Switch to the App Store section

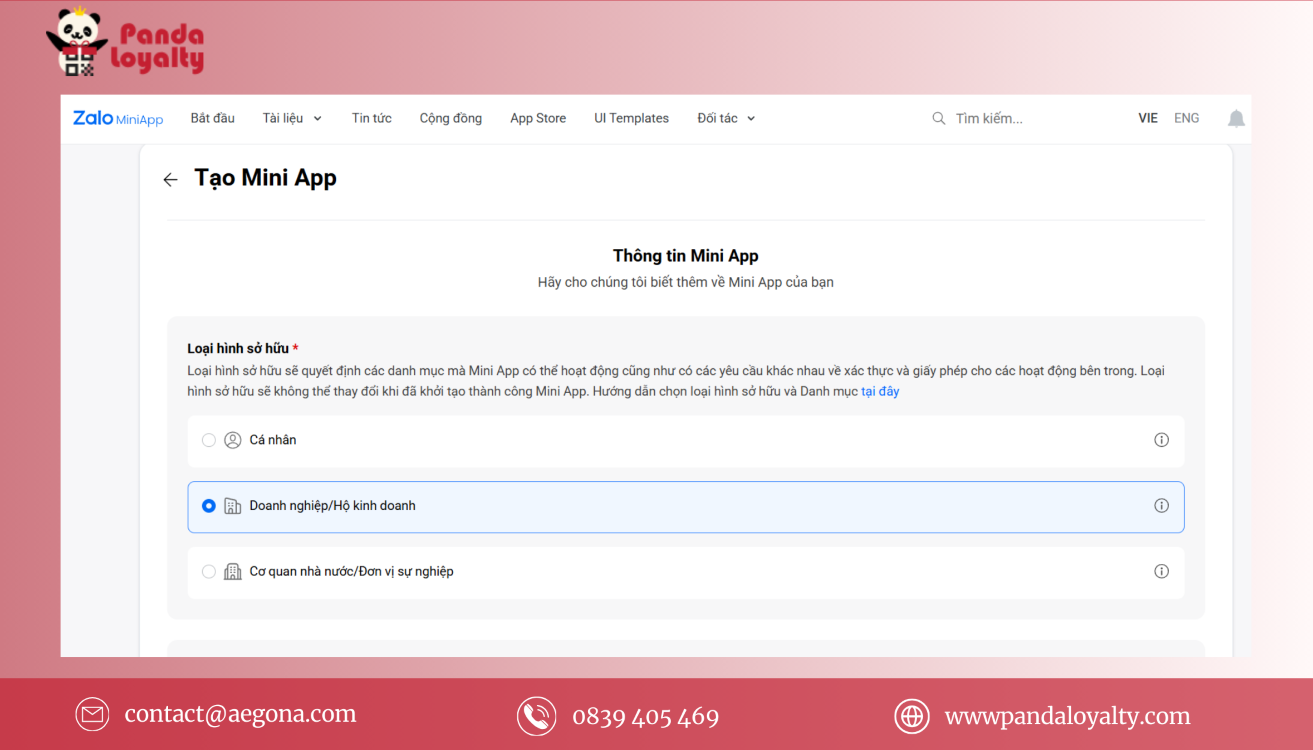[537, 118]
